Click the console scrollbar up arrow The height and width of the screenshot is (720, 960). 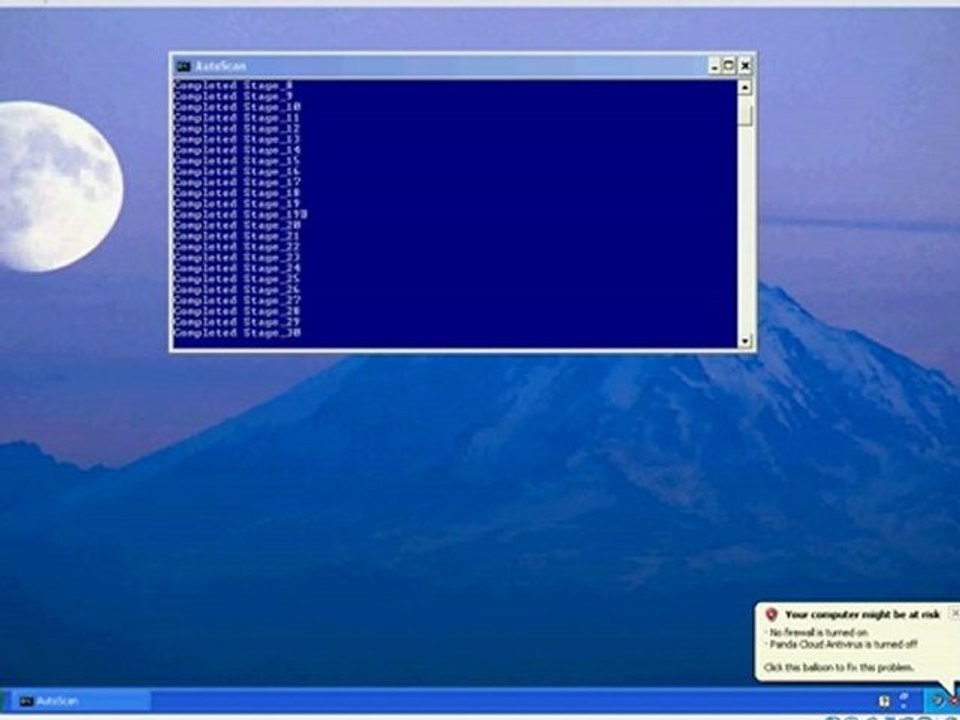point(744,88)
